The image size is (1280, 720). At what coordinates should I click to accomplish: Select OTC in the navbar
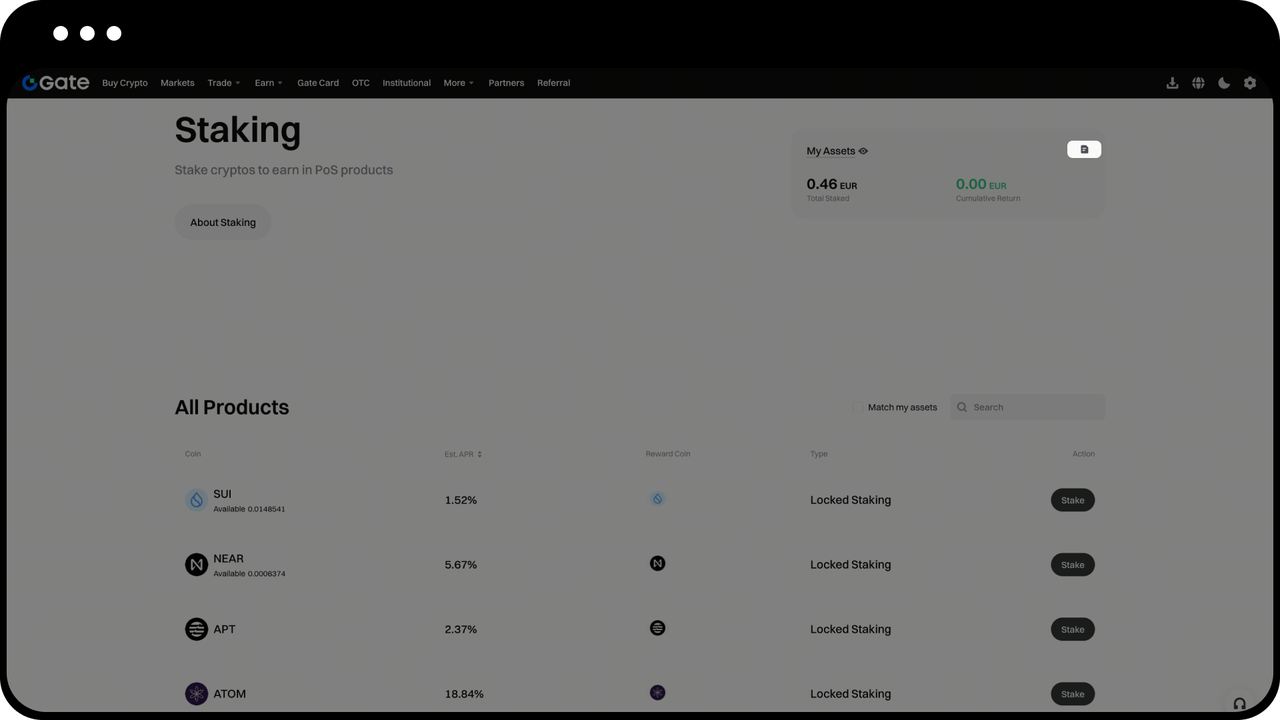(361, 83)
